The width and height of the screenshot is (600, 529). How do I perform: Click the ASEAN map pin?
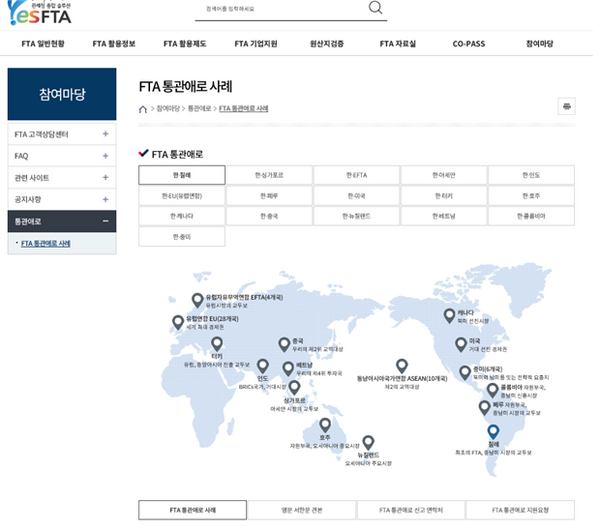(x=402, y=366)
